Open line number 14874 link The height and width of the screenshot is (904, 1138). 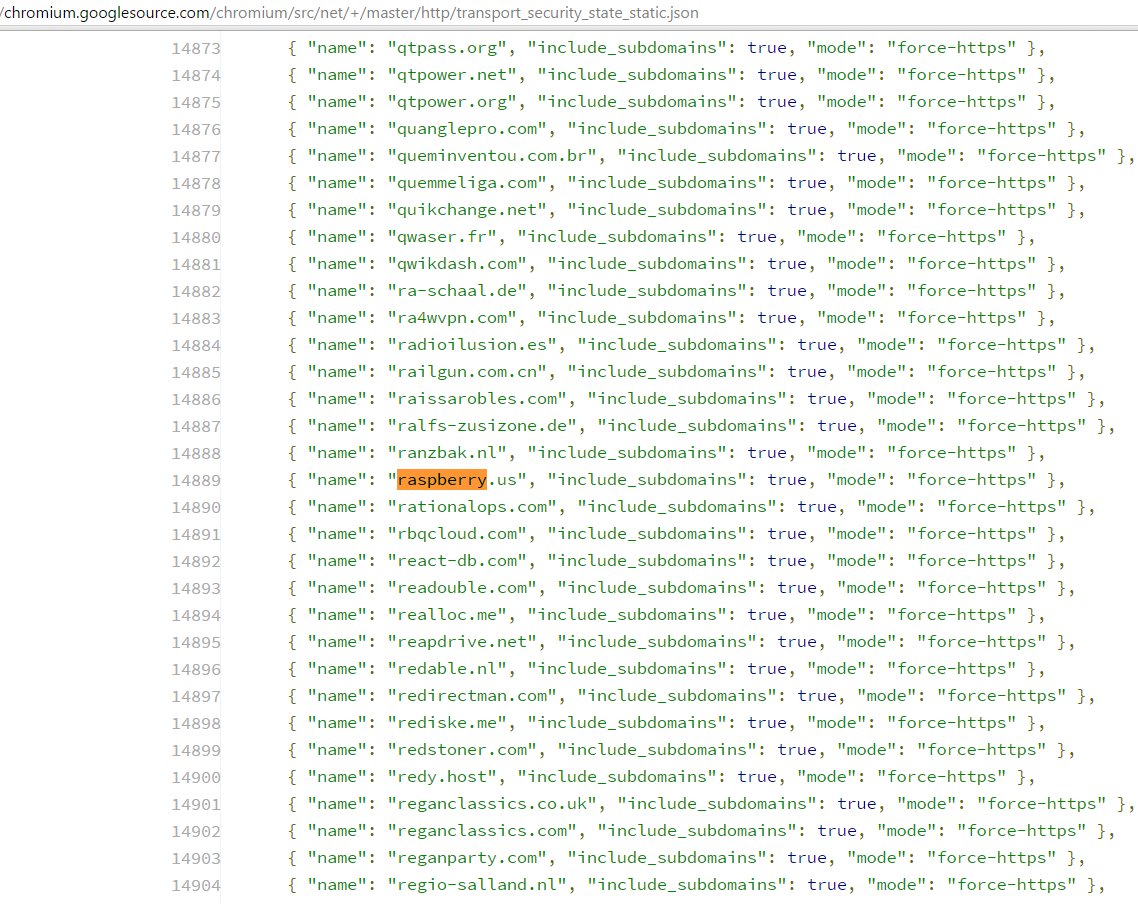[196, 75]
